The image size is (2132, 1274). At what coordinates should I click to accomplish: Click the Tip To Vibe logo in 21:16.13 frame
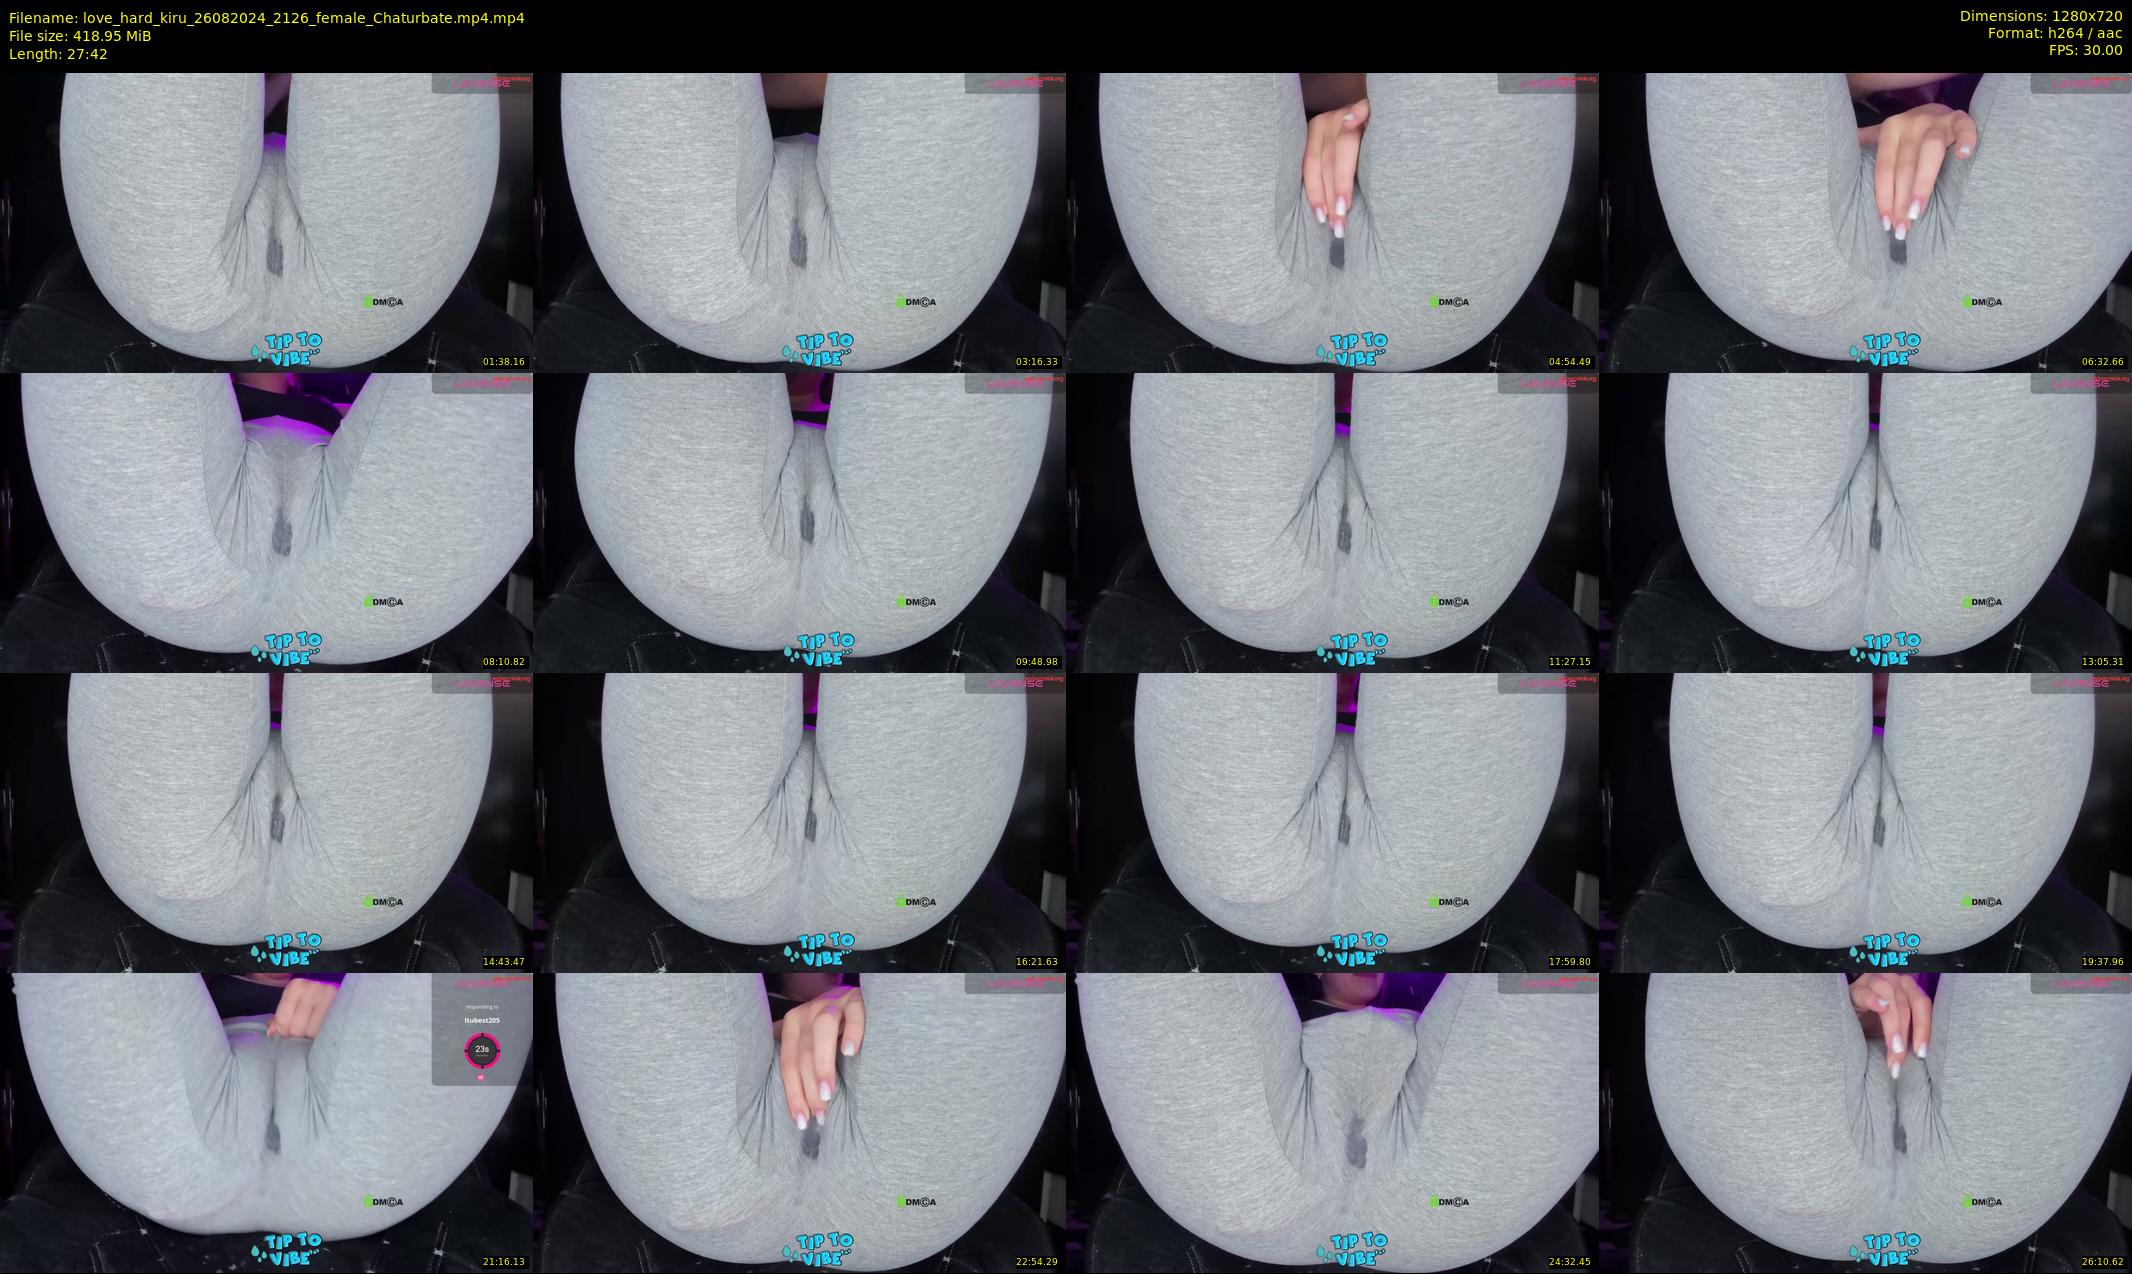coord(287,1248)
